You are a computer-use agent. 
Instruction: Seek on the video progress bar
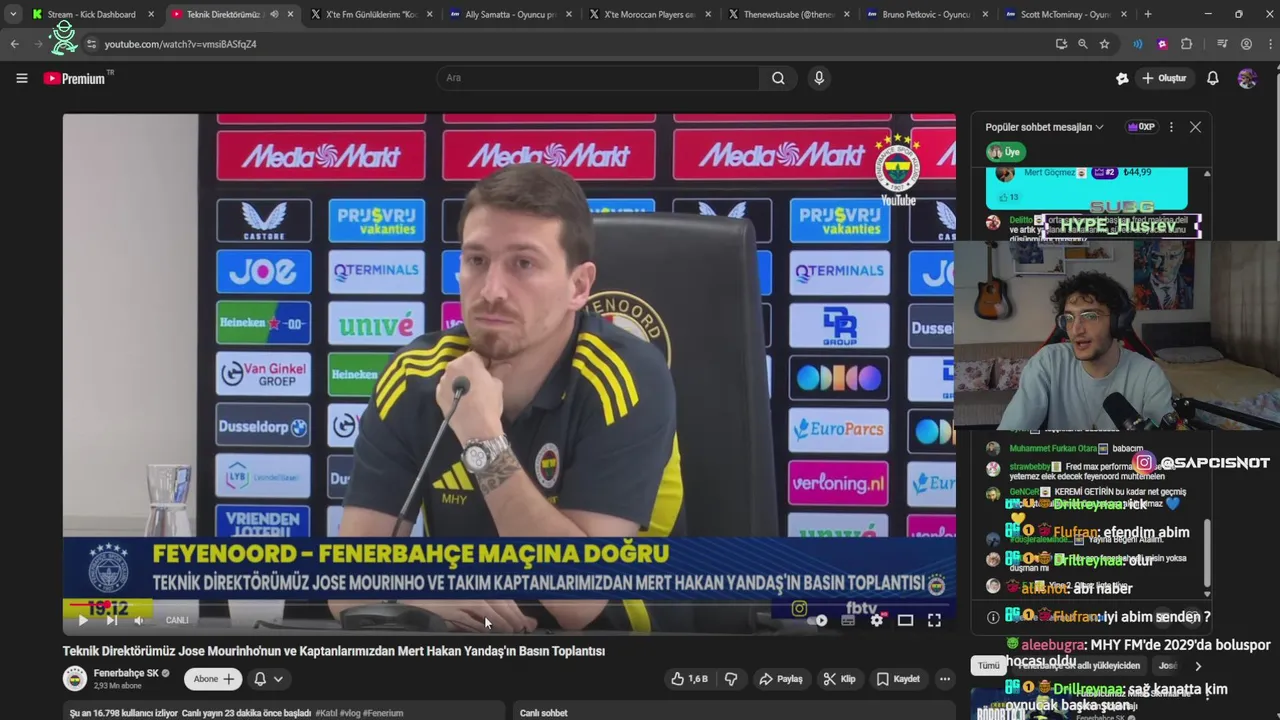(x=508, y=603)
